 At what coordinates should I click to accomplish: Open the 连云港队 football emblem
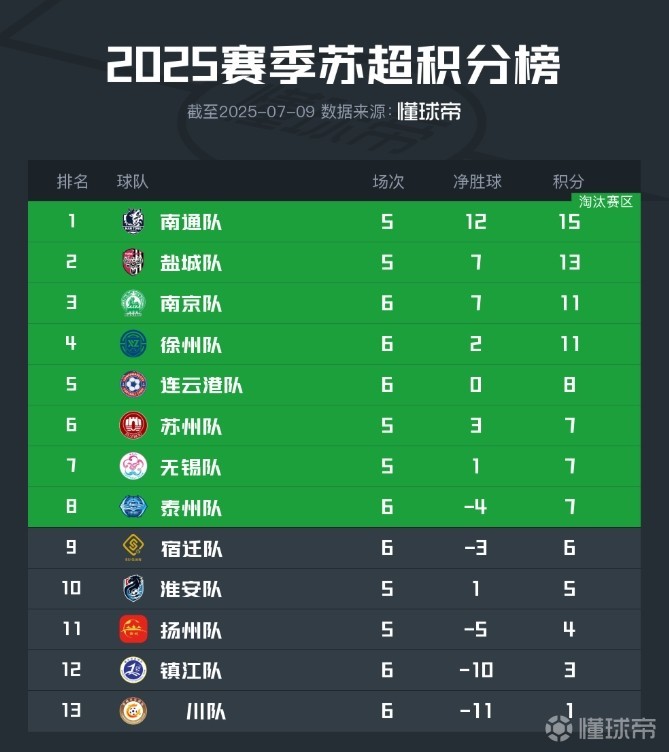pyautogui.click(x=133, y=384)
